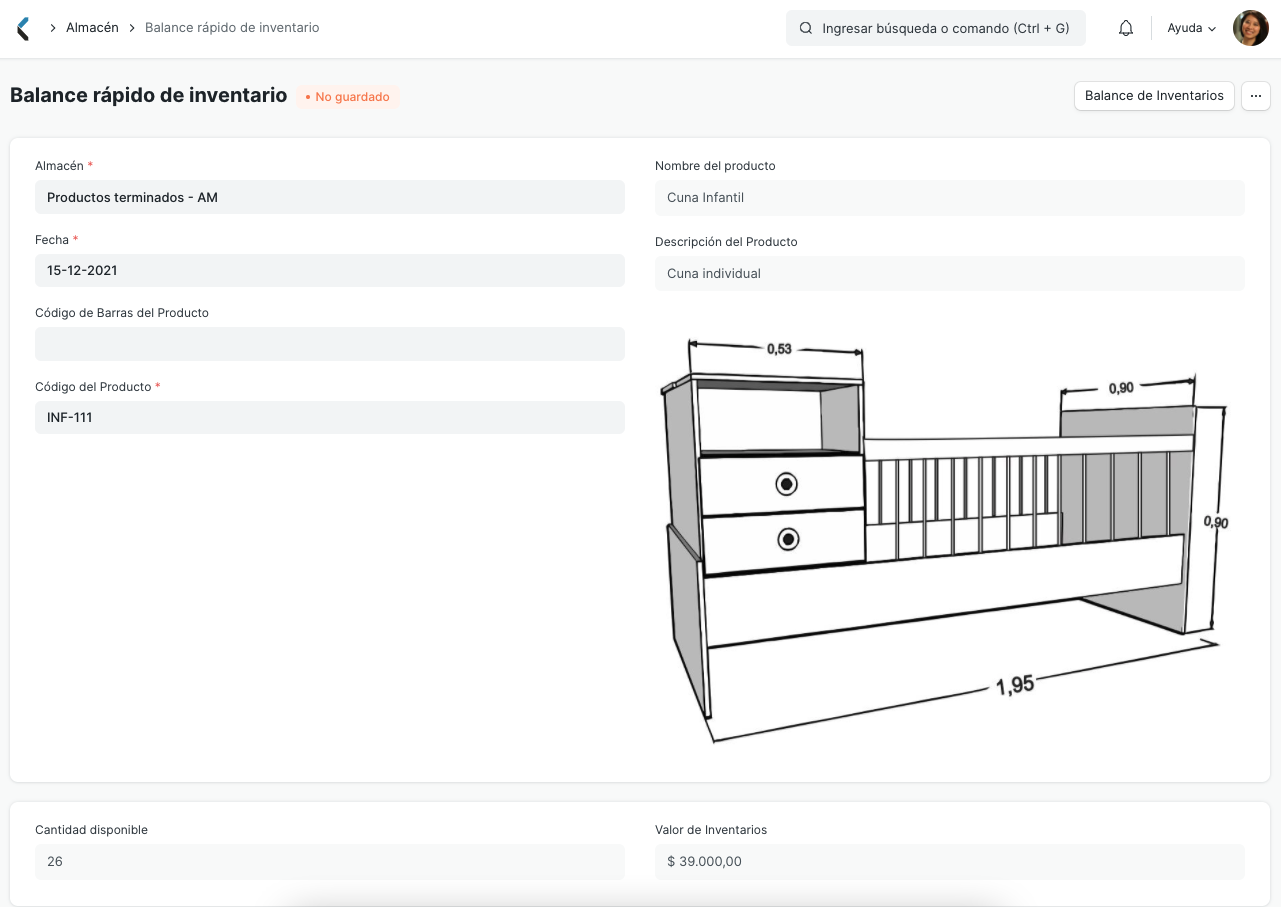Click the Código de Barras field
This screenshot has height=907, width=1281.
click(330, 344)
